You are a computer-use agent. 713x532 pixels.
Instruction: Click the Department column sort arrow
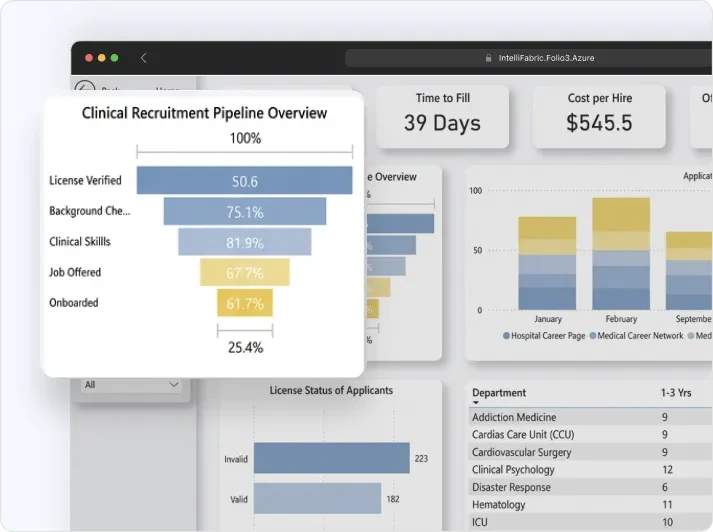(x=476, y=402)
